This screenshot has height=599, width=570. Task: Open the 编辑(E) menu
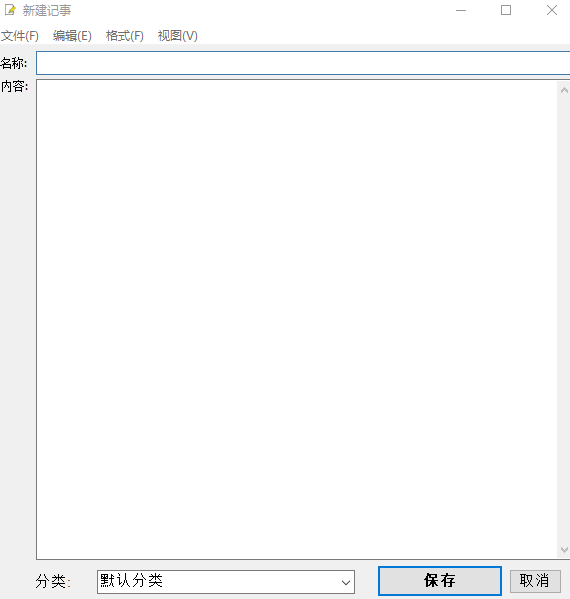point(72,36)
